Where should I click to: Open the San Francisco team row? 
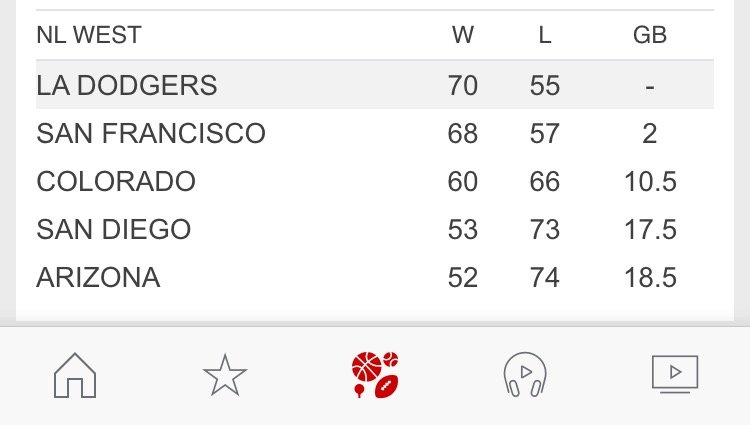pos(375,133)
